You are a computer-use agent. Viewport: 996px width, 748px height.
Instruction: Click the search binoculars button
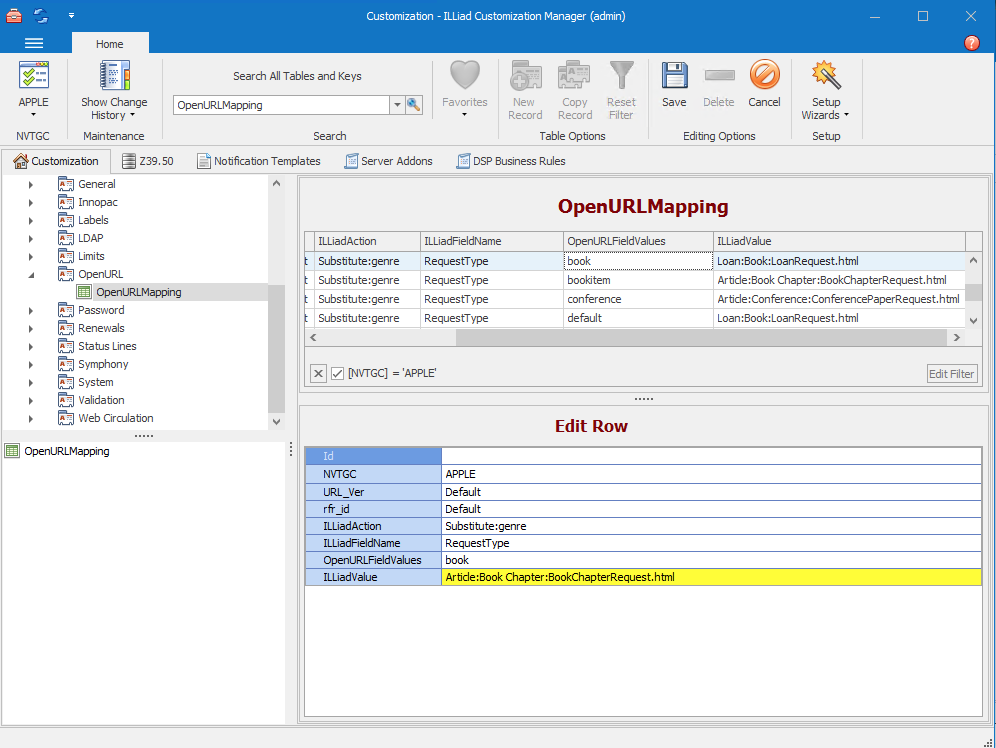pos(414,105)
